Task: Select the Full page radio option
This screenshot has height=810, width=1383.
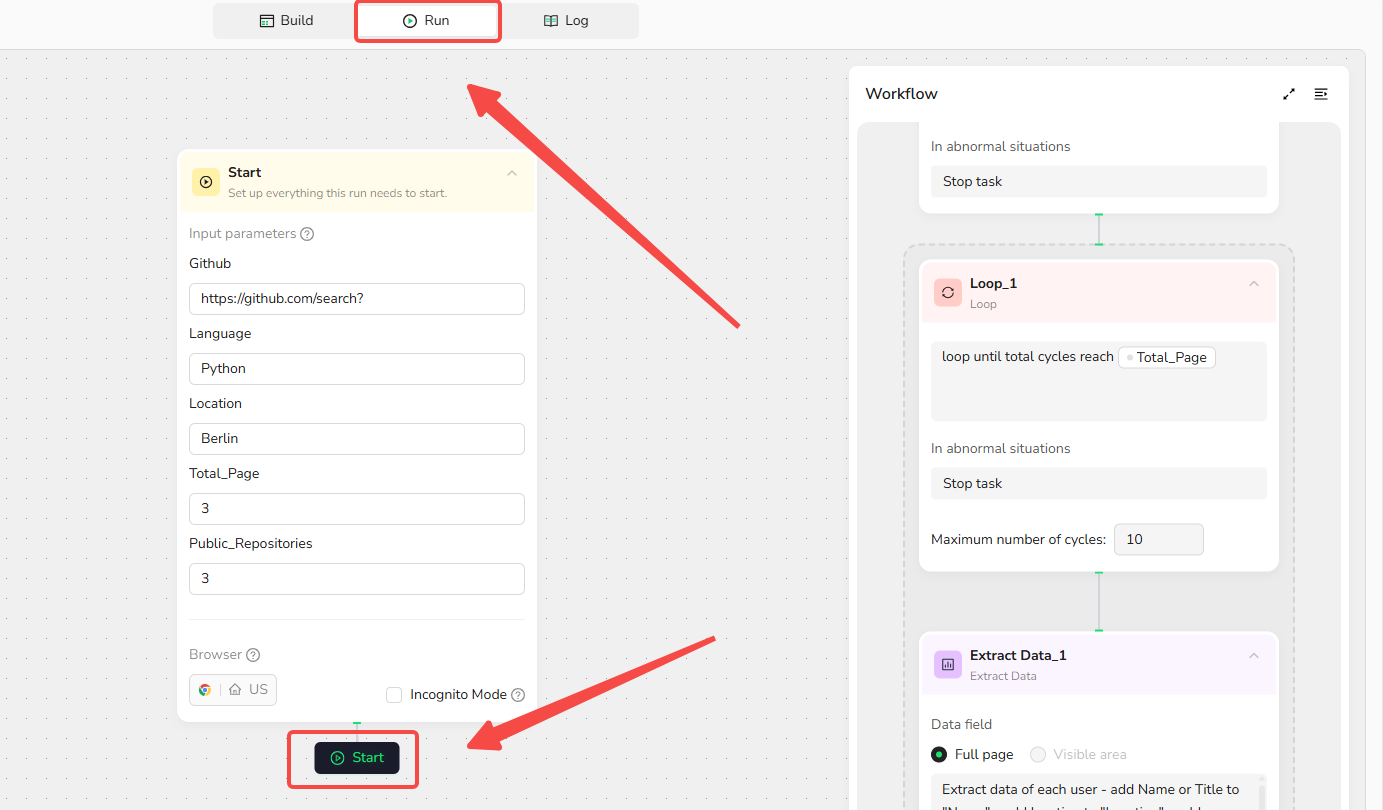Action: (x=939, y=755)
